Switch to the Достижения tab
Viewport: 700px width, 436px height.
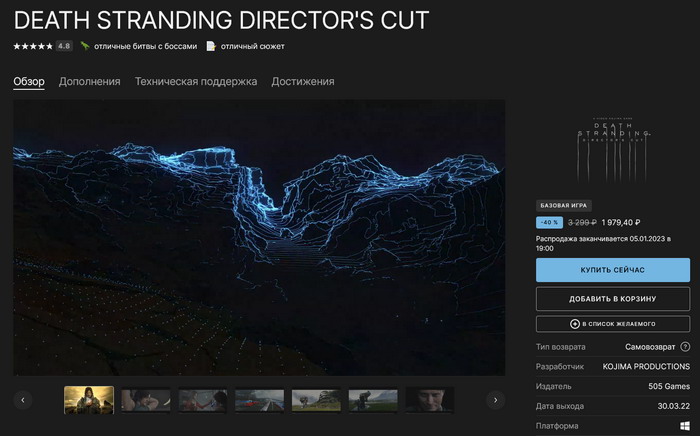tap(303, 82)
